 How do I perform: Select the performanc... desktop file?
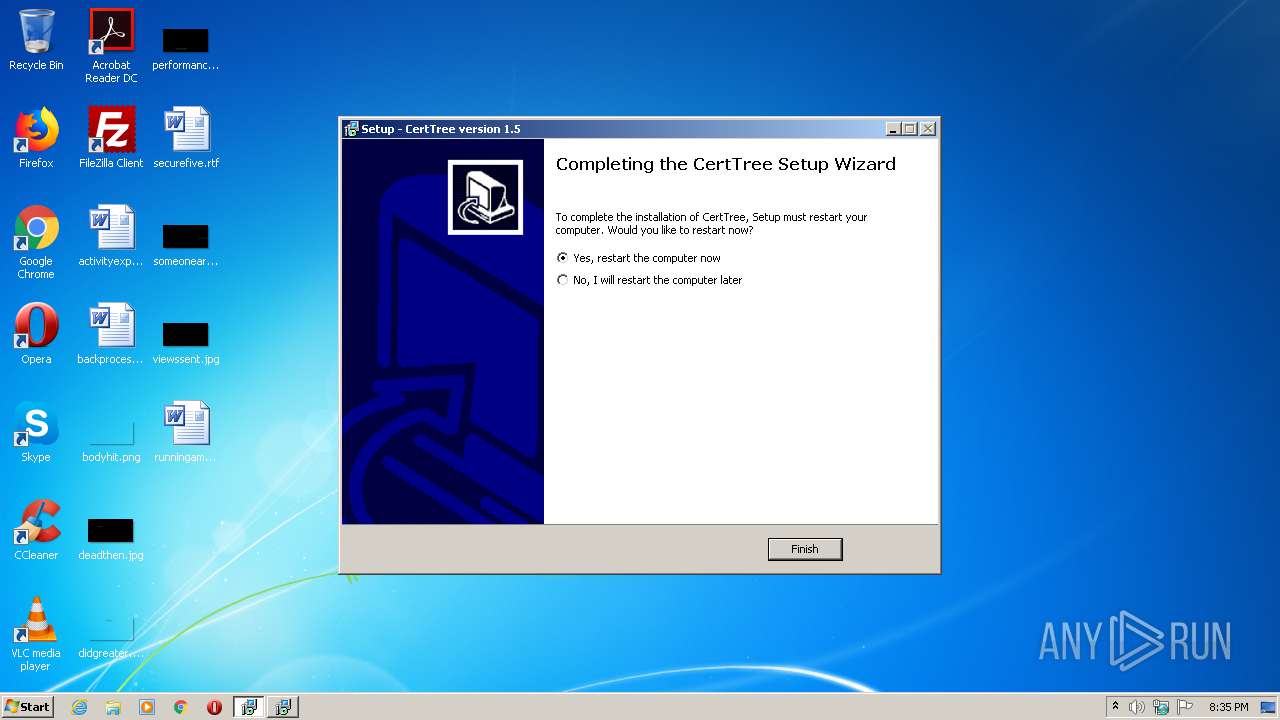tap(186, 46)
